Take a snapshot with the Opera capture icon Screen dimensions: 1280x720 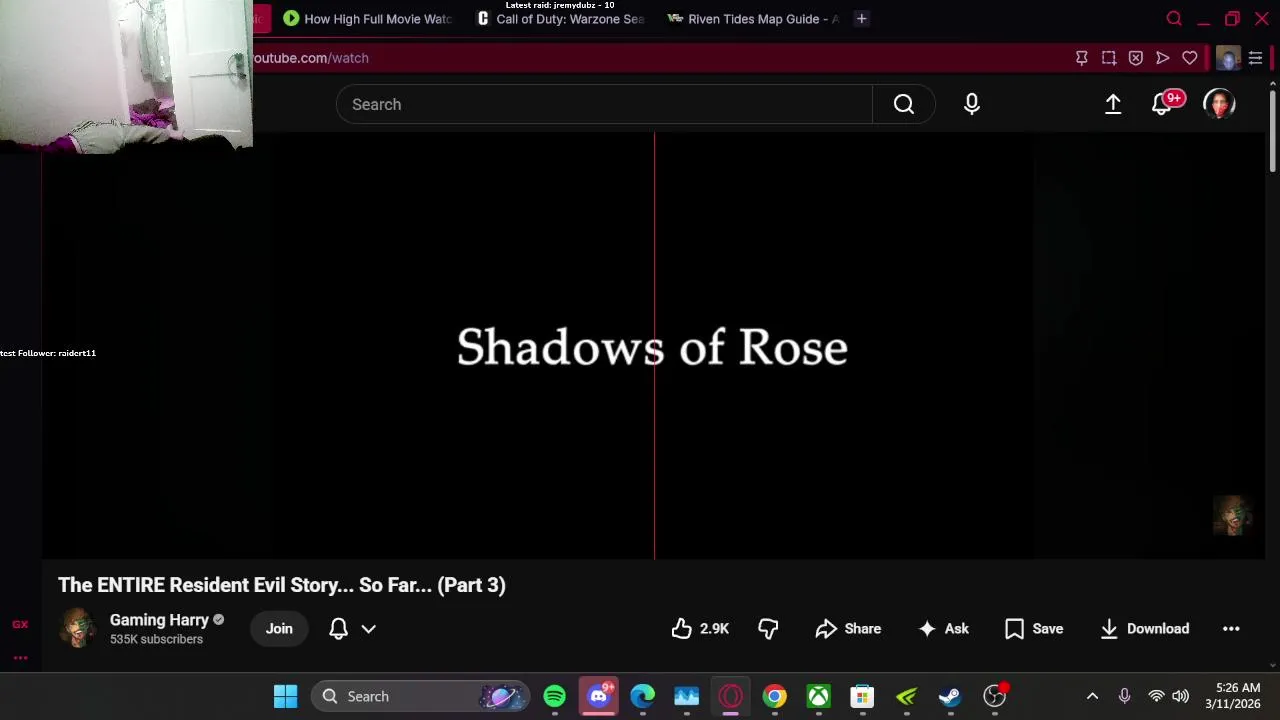point(1108,58)
